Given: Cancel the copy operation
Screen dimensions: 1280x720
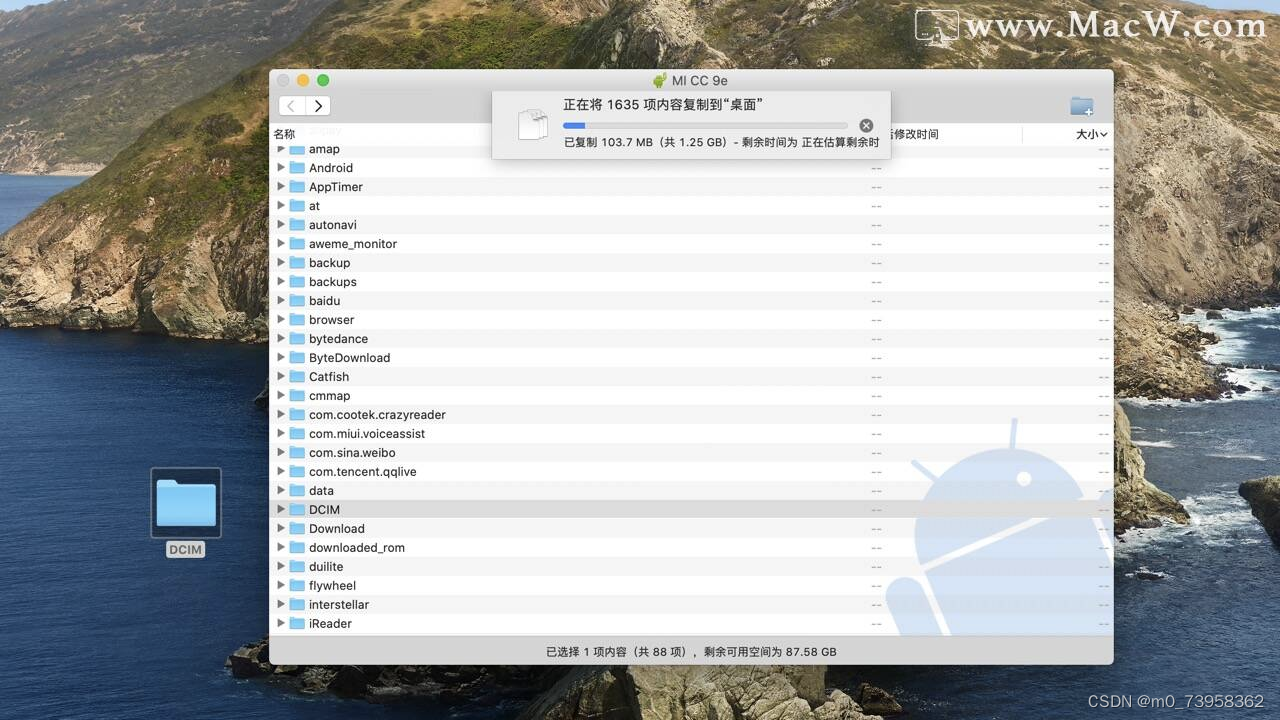Looking at the screenshot, I should point(866,125).
